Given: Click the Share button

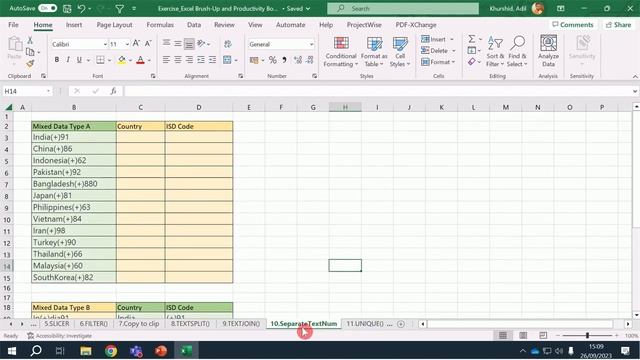Looking at the screenshot, I should 618,24.
